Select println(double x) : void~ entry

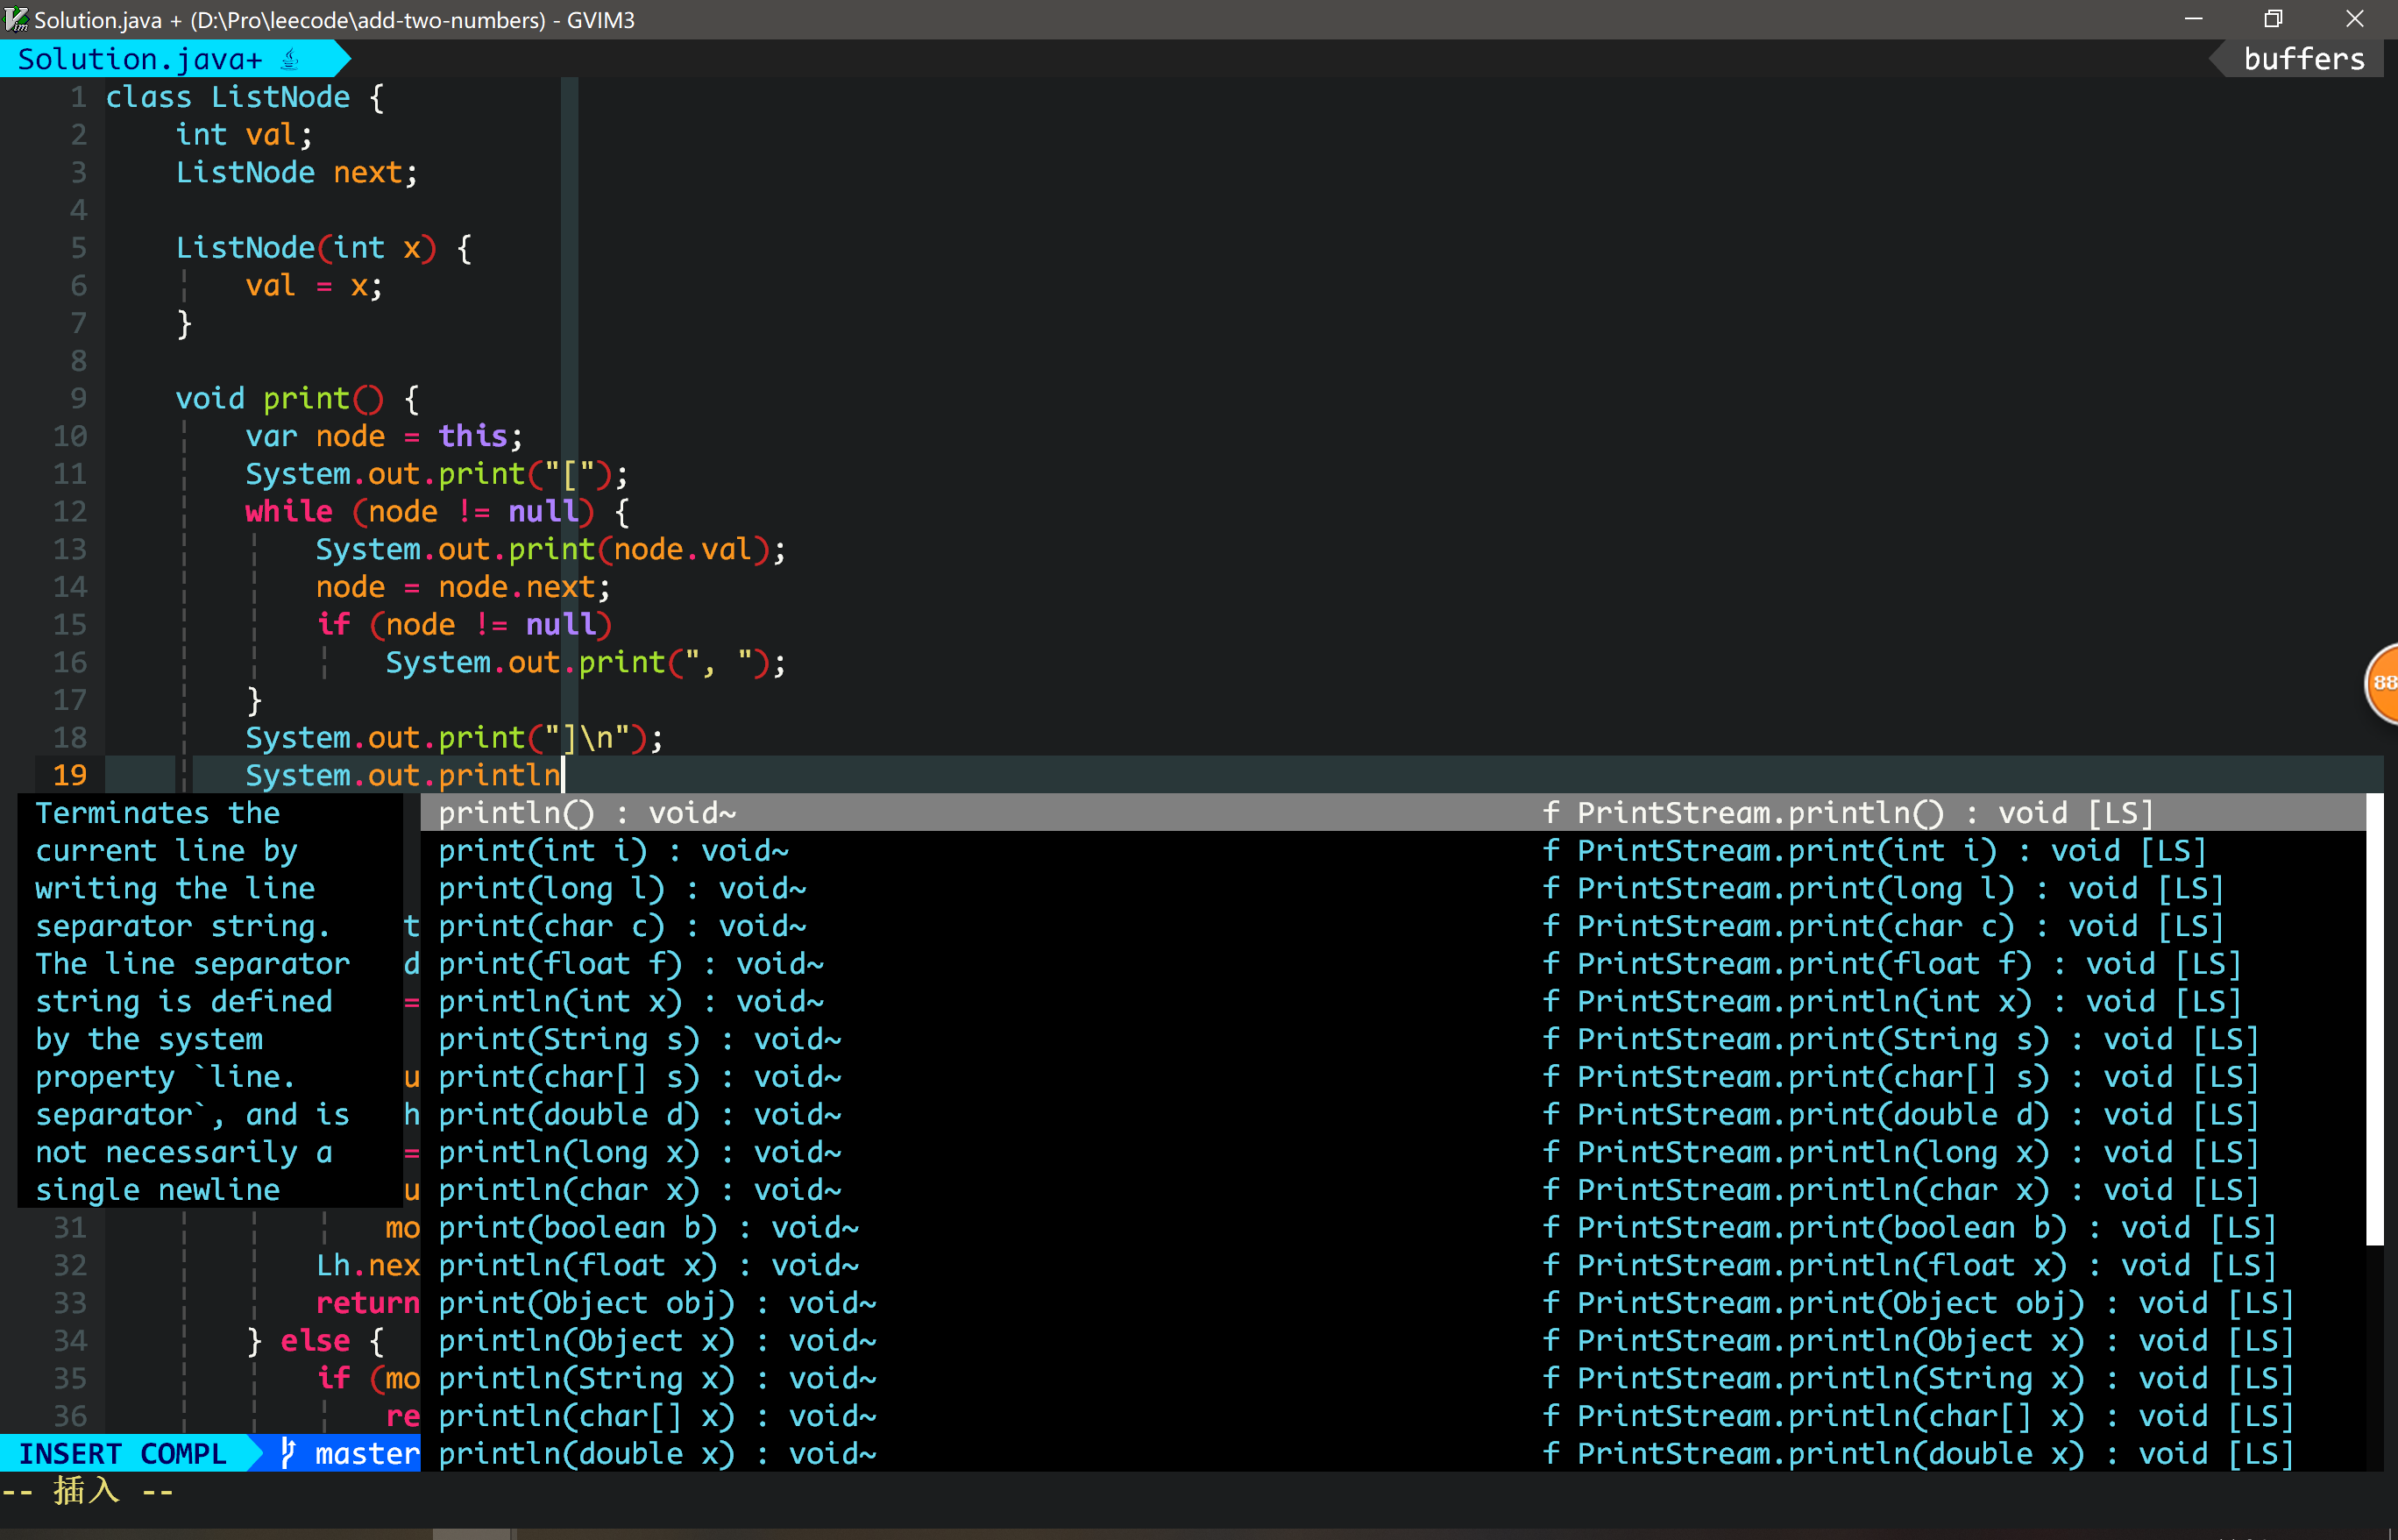tap(1393, 1453)
